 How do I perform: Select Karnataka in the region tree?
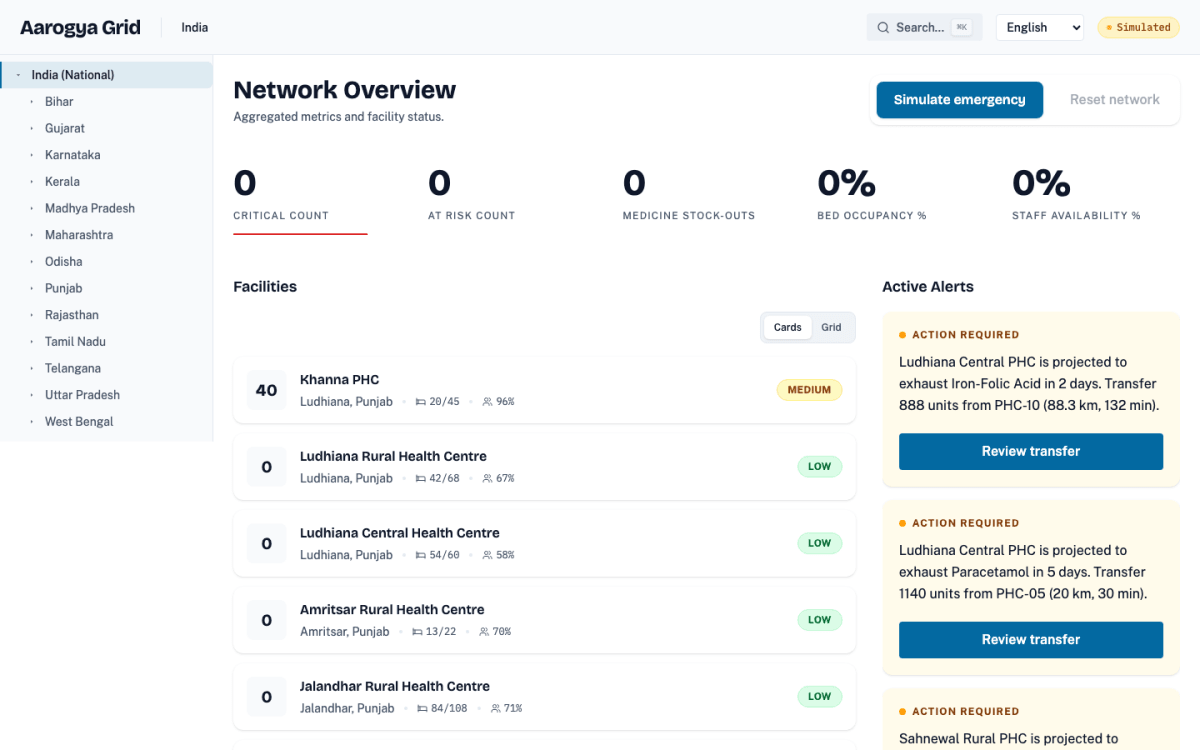(106, 155)
